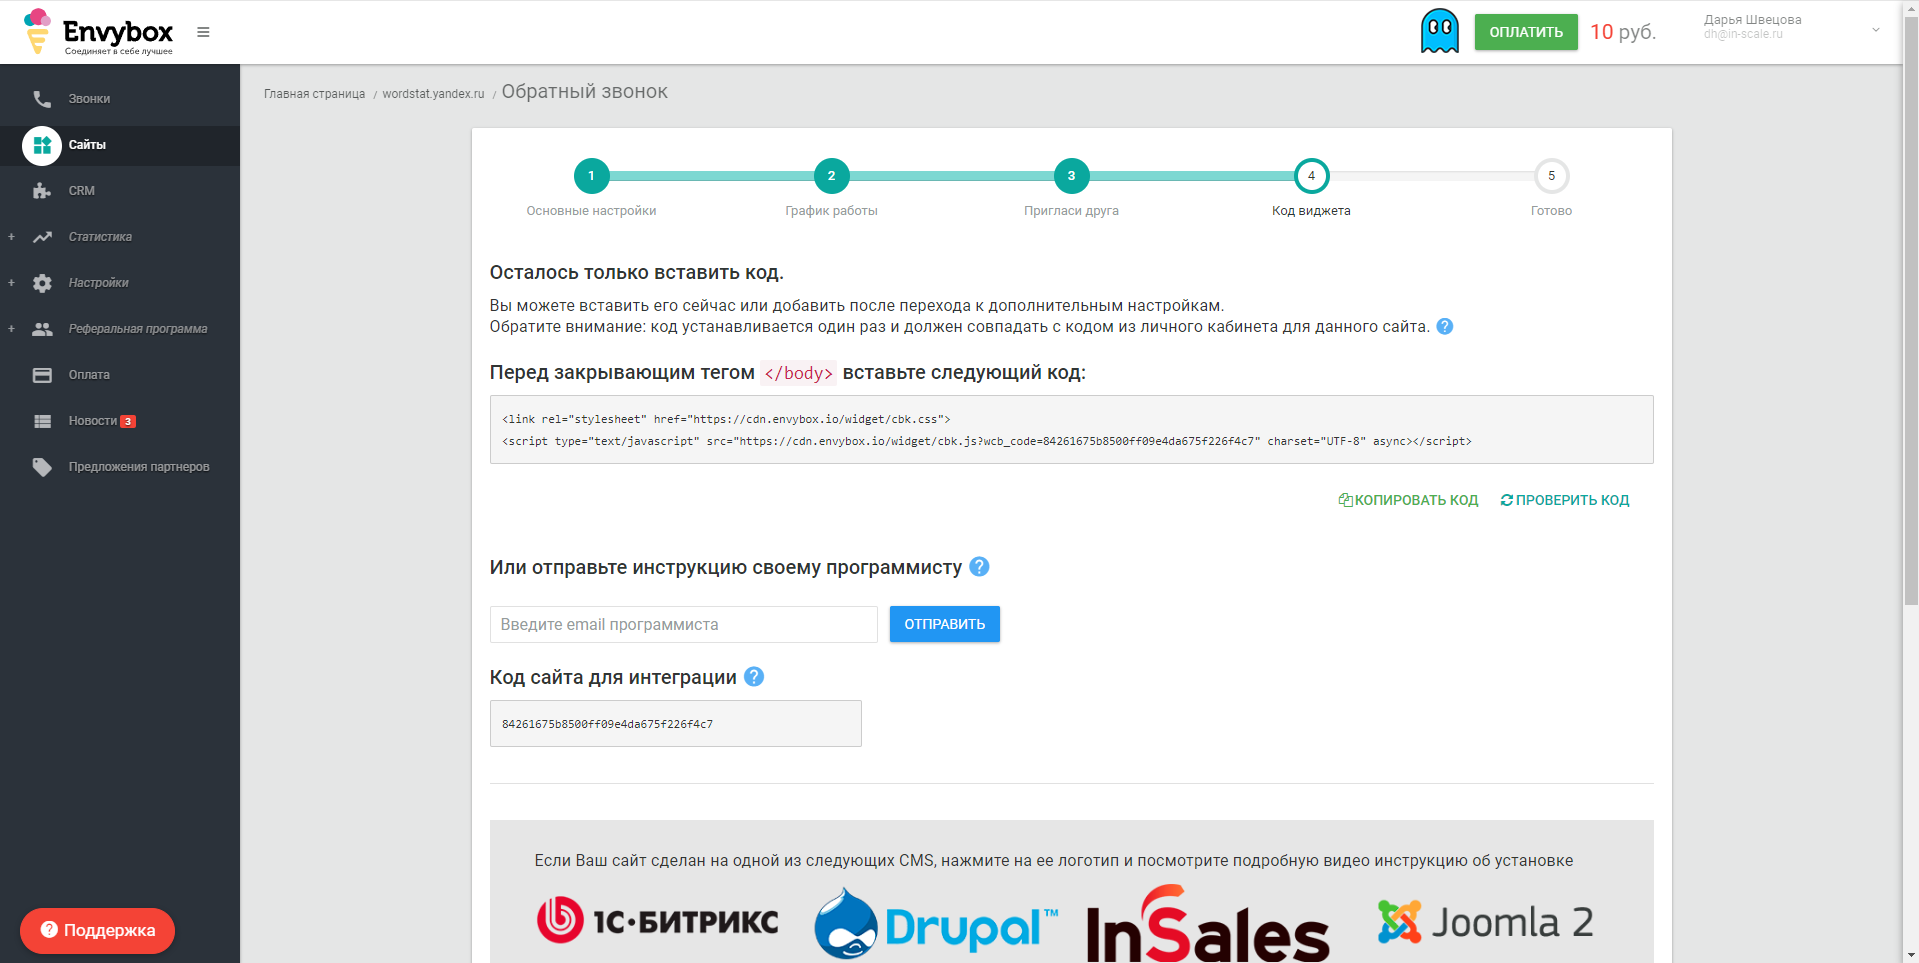Image resolution: width=1919 pixels, height=963 pixels.
Task: Click the green ОПЛАТИТЬ button
Action: pos(1526,32)
